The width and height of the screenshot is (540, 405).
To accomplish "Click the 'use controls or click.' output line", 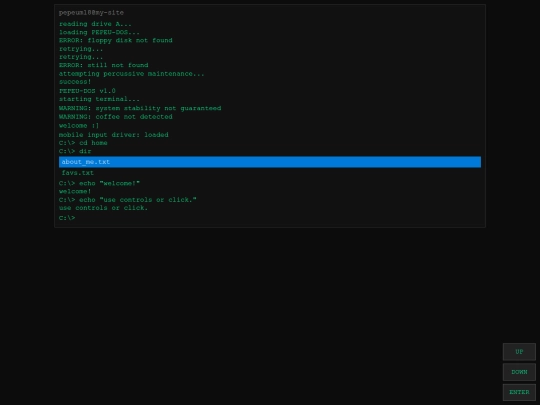I will 103,208.
